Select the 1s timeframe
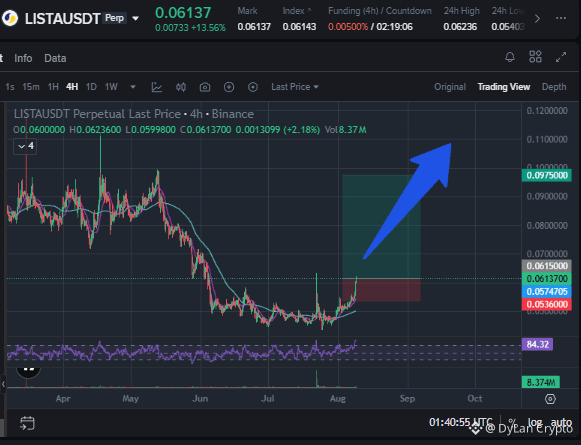 click(x=10, y=87)
